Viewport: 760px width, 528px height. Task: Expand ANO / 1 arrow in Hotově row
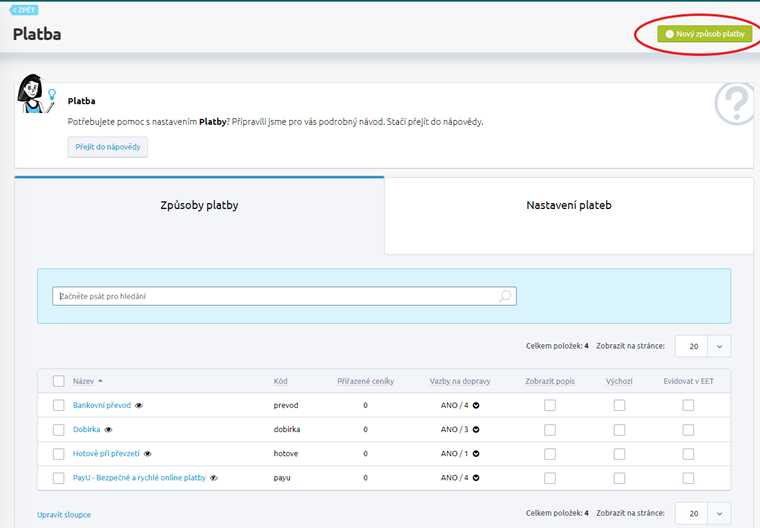point(476,454)
